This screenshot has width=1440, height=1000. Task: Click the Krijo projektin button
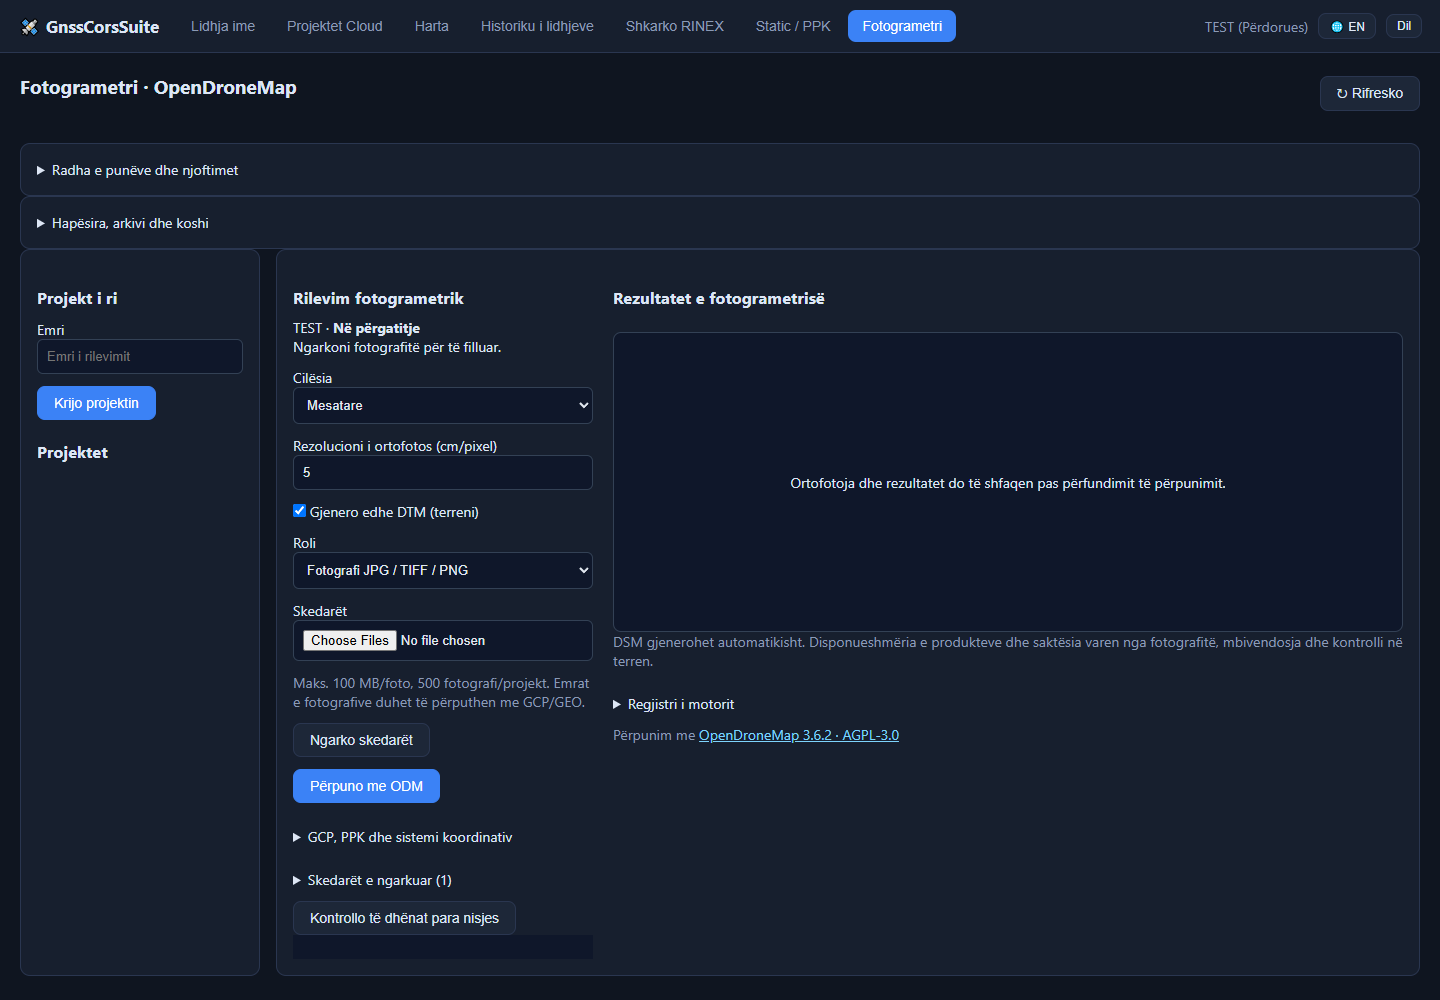pyautogui.click(x=96, y=403)
